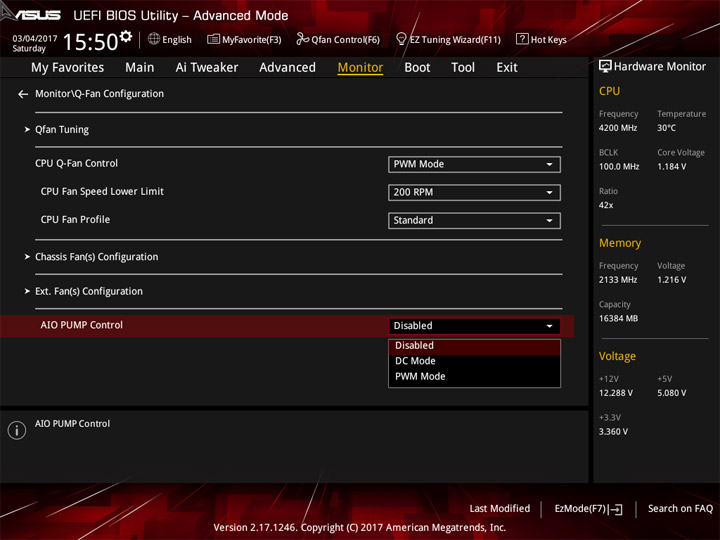Click the Hot Keys question mark icon
The image size is (720, 540).
click(522, 39)
